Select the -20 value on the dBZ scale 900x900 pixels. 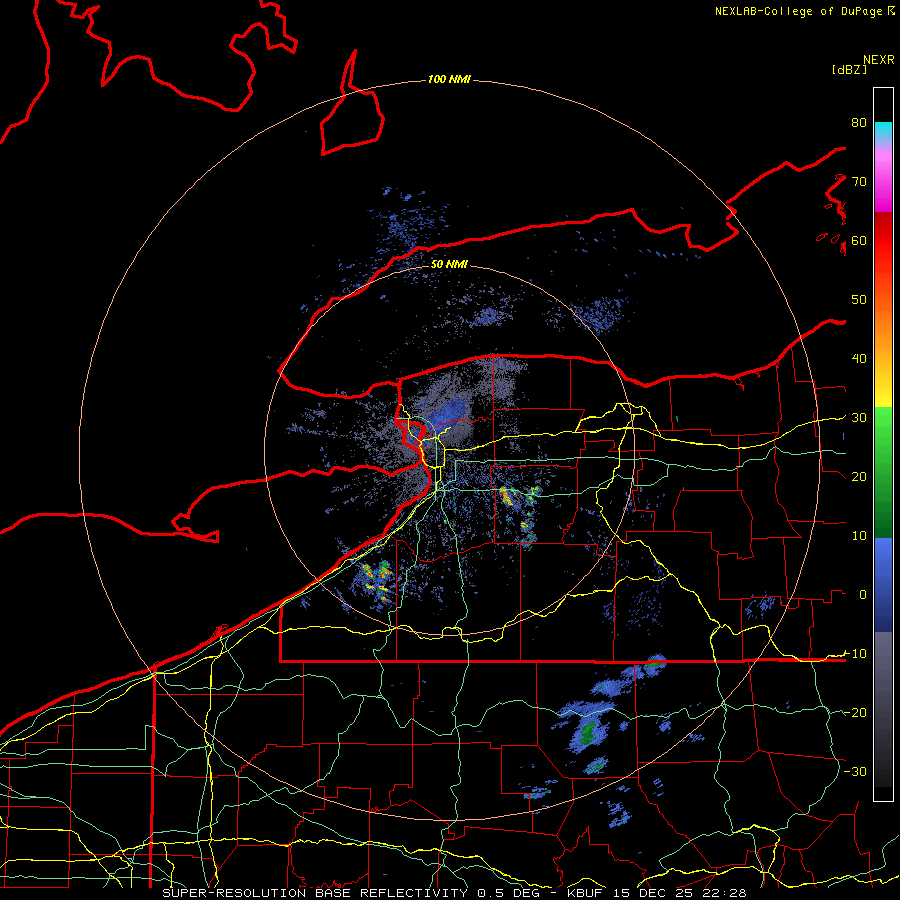coord(855,712)
